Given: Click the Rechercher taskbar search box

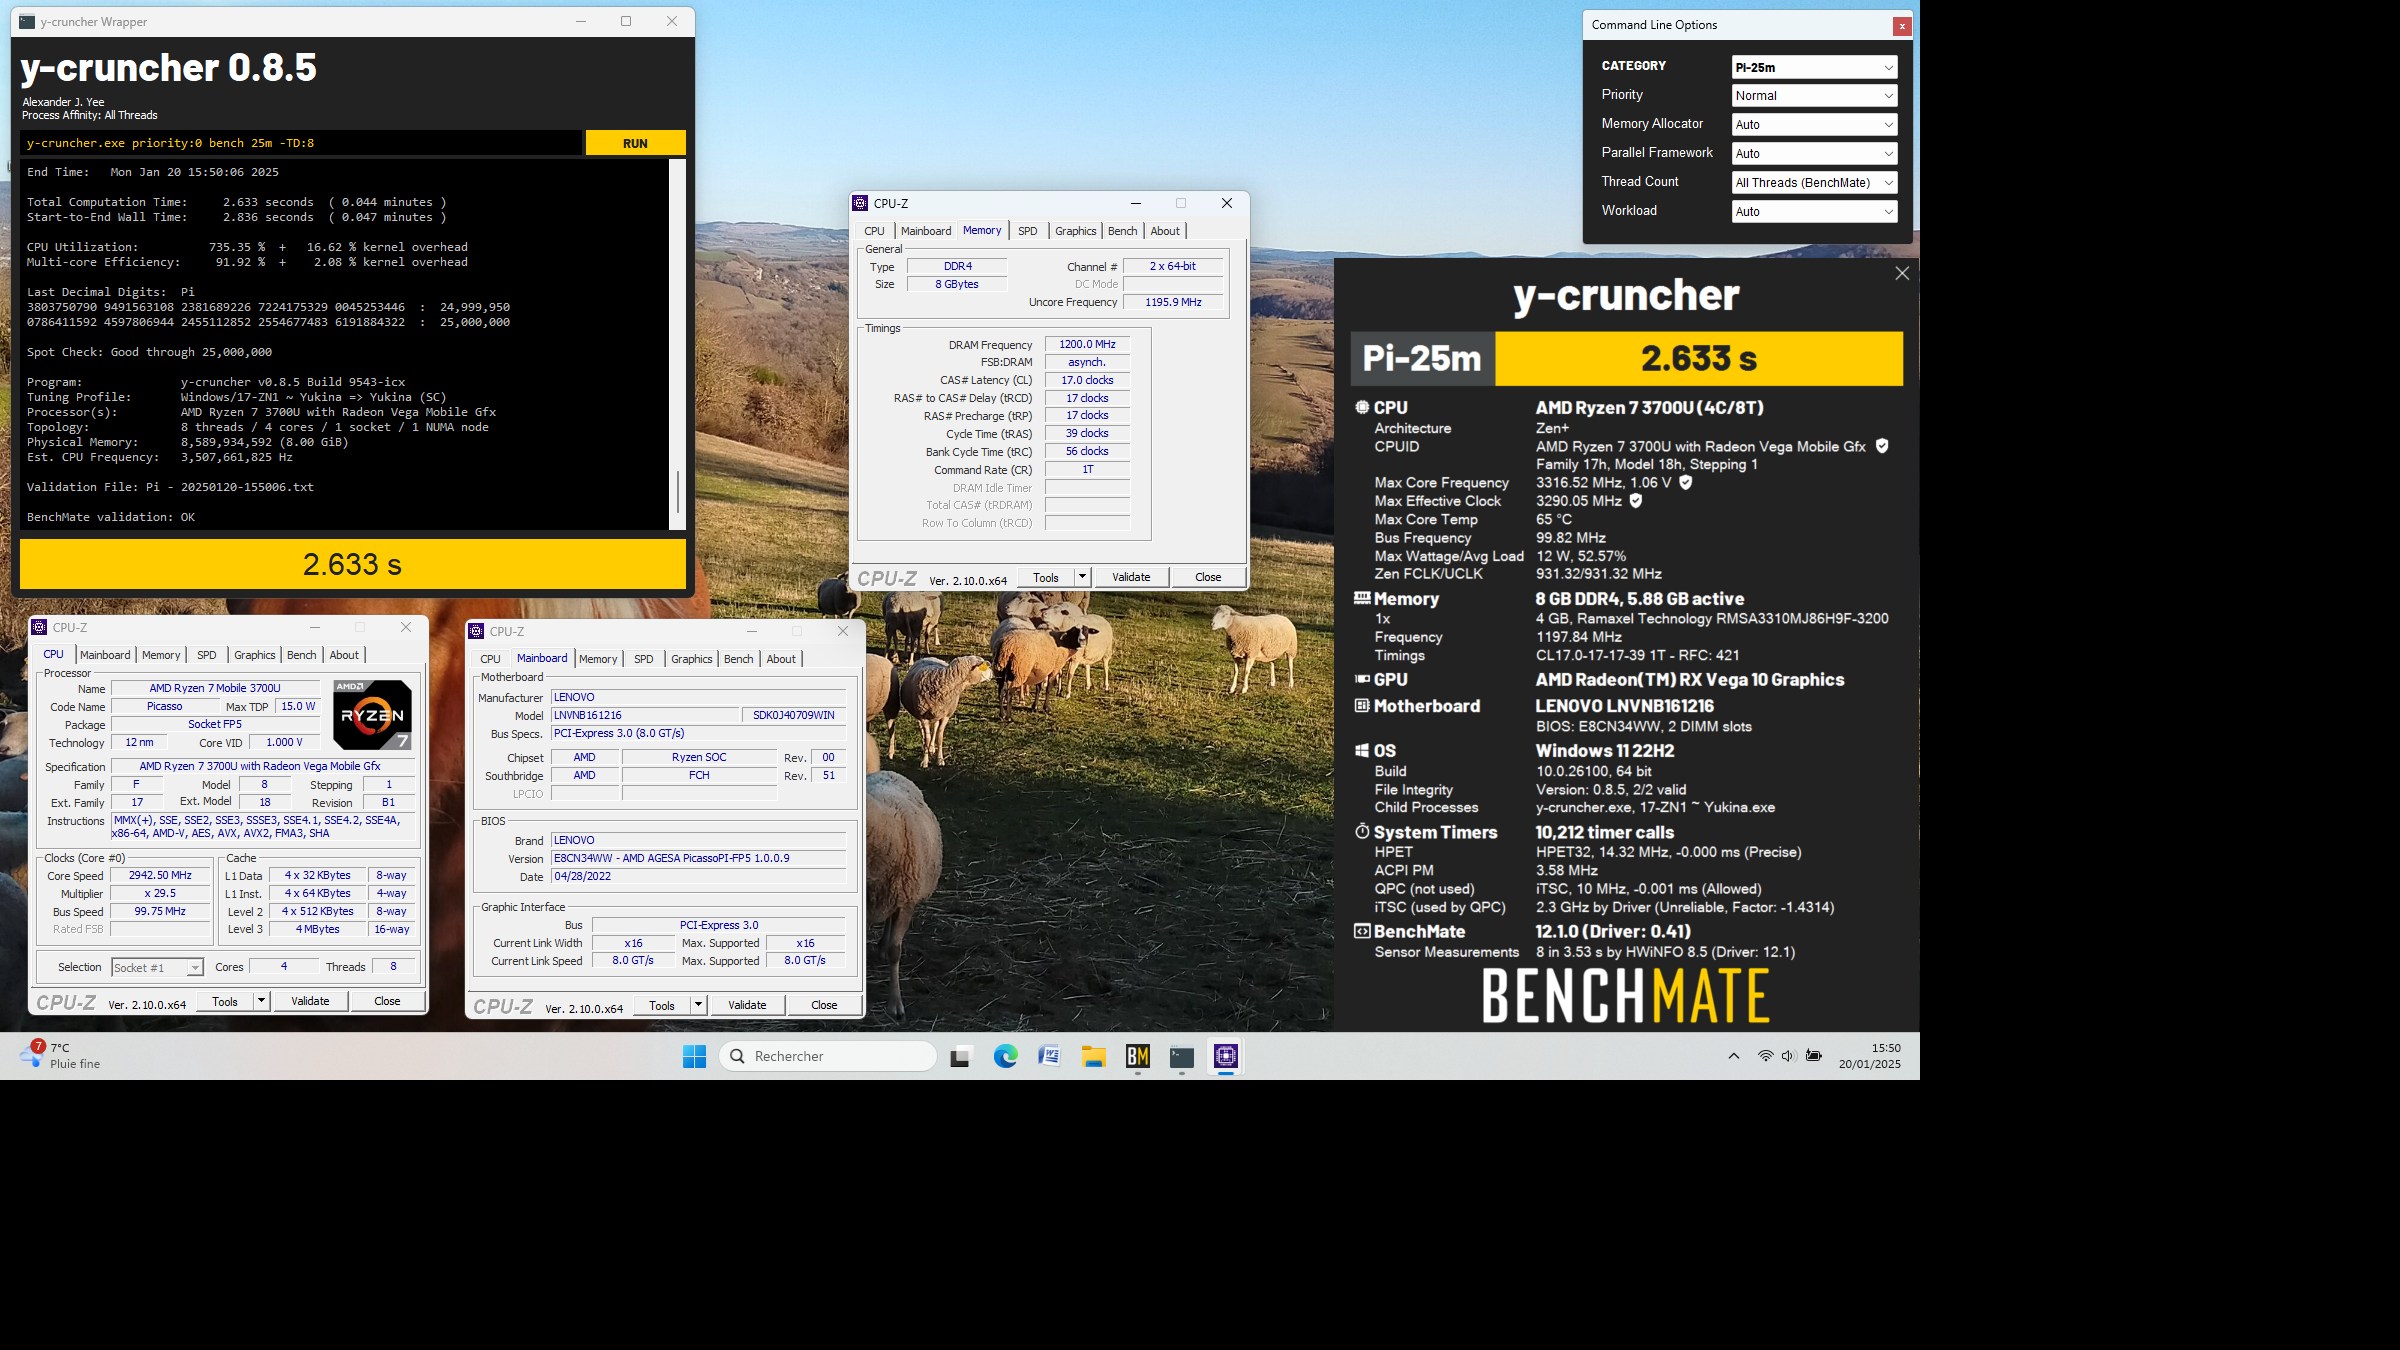Looking at the screenshot, I should tap(828, 1056).
